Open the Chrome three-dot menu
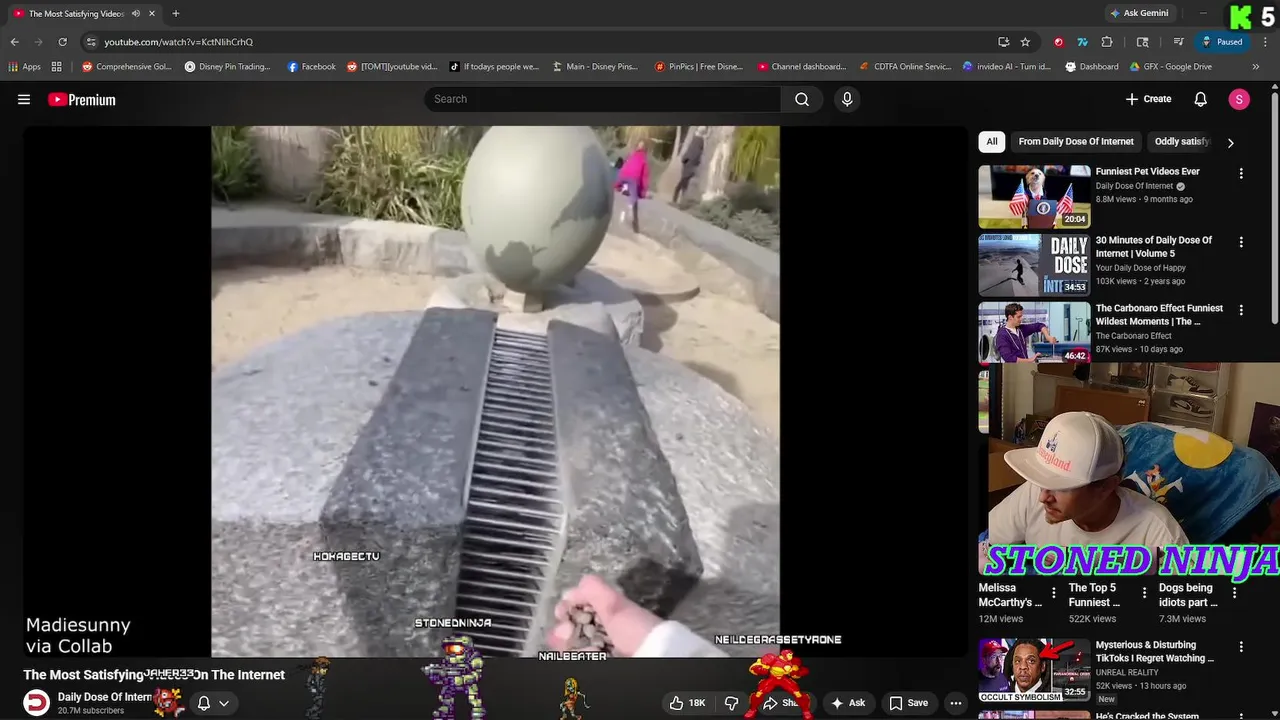The width and height of the screenshot is (1280, 720). coord(1265,42)
